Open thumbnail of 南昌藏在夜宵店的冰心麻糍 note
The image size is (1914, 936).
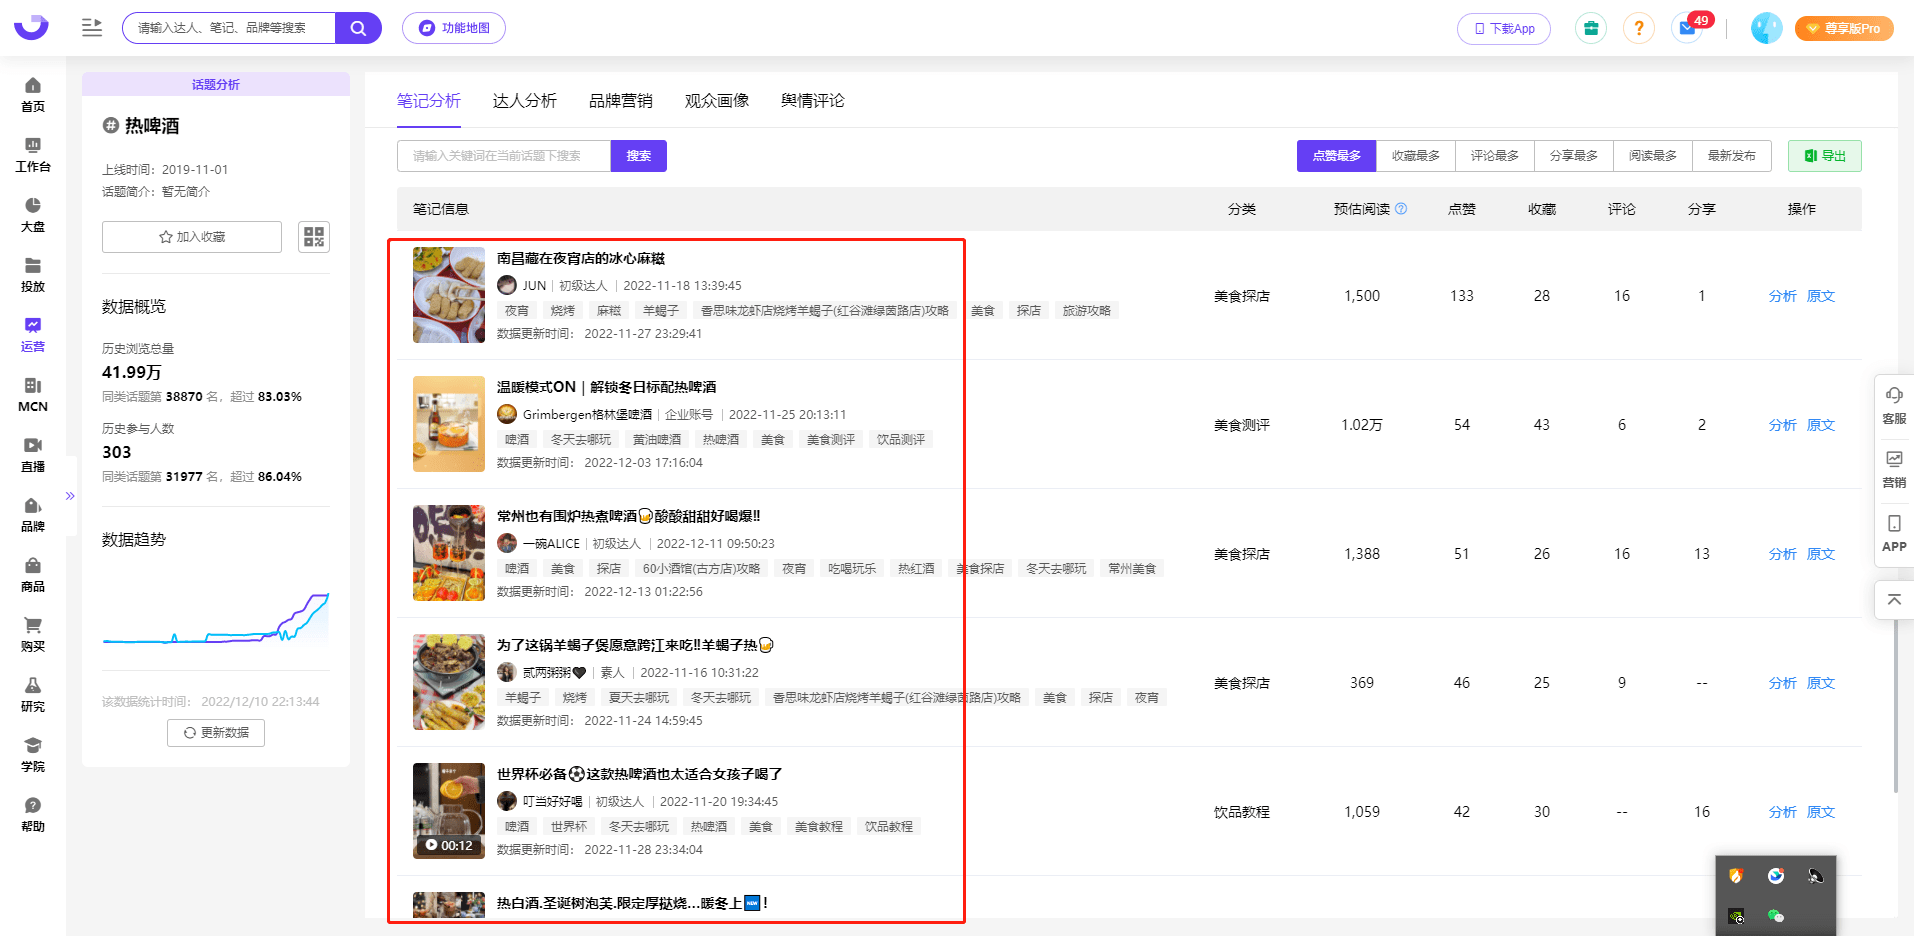(x=449, y=295)
